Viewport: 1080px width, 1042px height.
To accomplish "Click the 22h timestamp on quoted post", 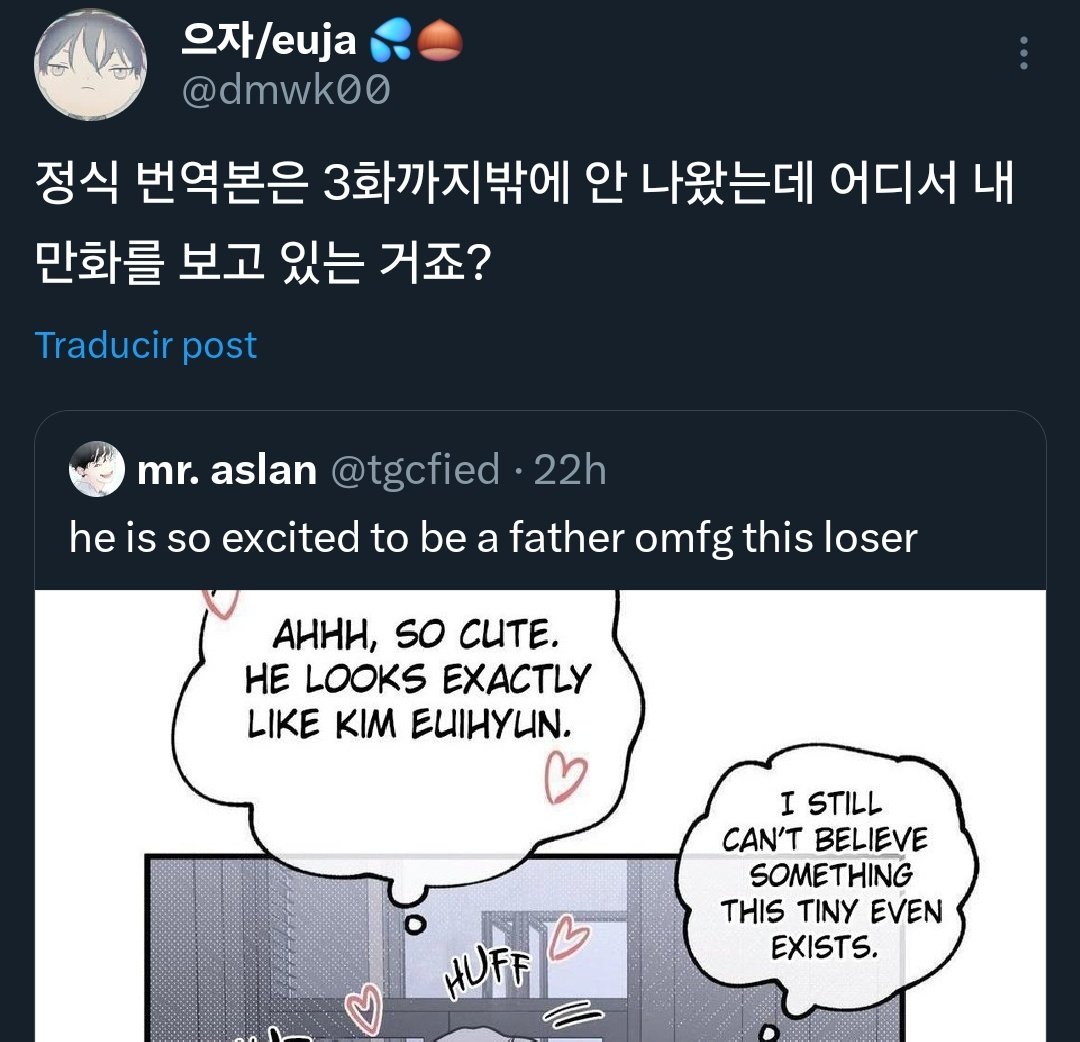I will pyautogui.click(x=570, y=469).
